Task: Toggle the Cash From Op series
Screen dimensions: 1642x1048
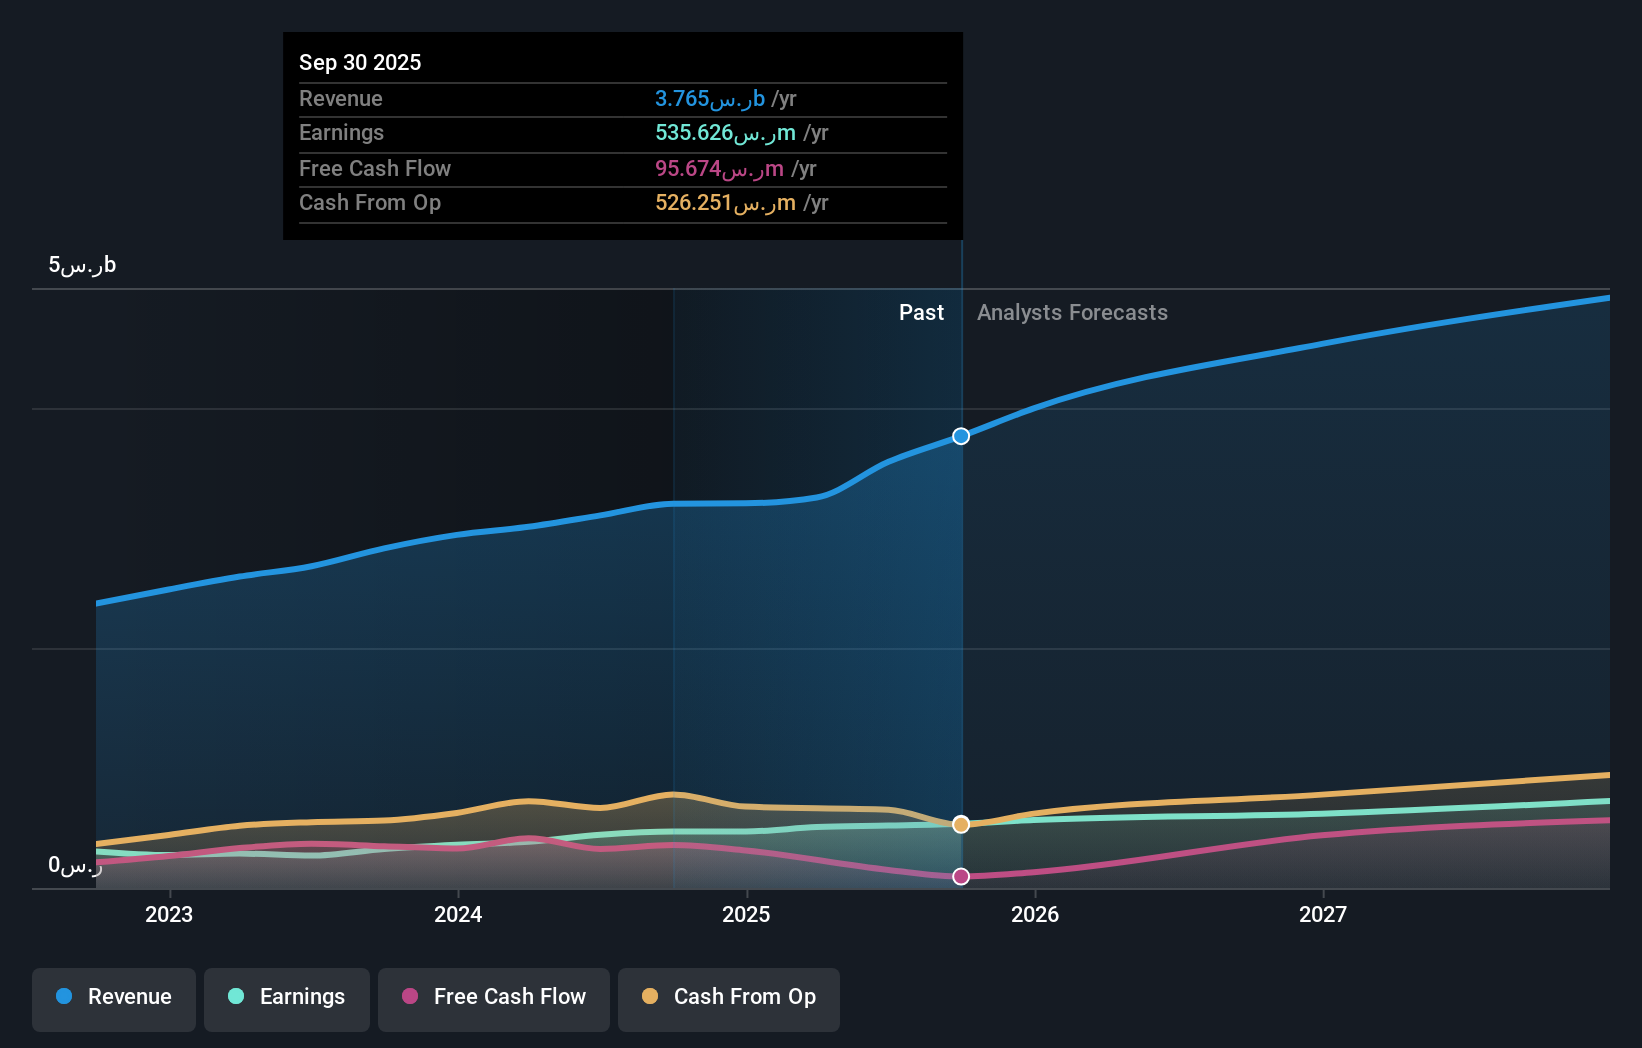Action: point(728,998)
